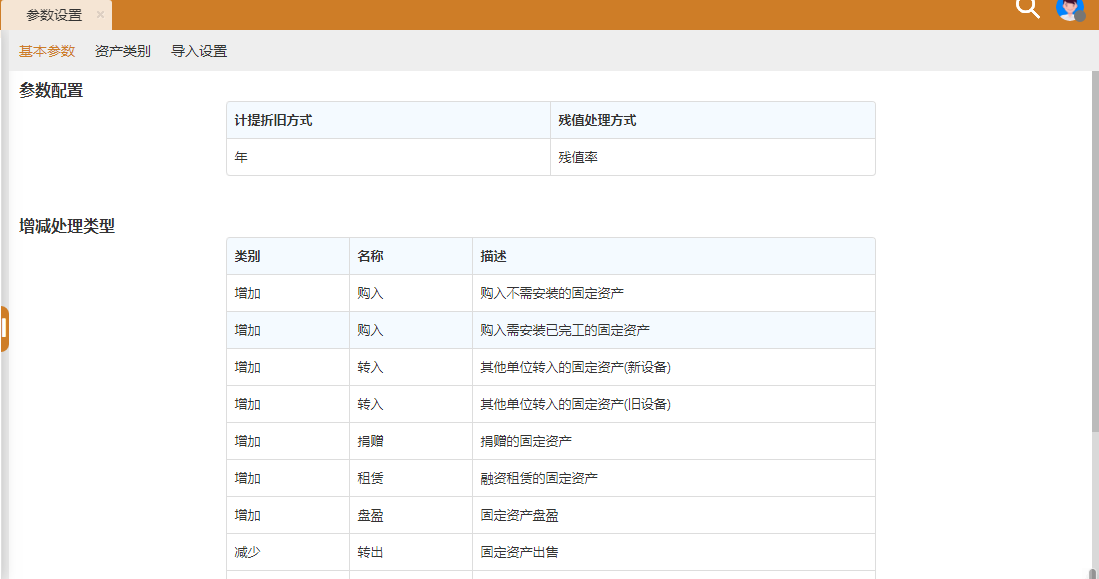The height and width of the screenshot is (579, 1099).
Task: Open the user avatar menu
Action: 1069,9
